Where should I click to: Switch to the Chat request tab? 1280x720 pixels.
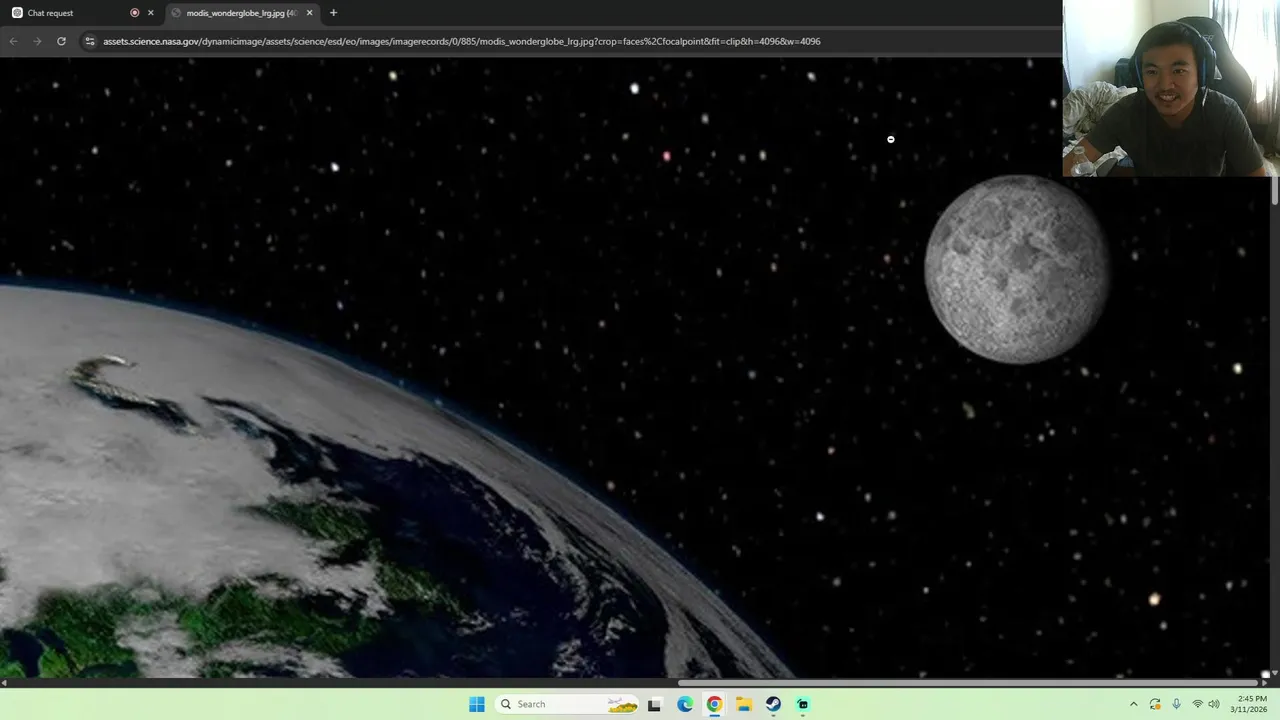[x=80, y=13]
